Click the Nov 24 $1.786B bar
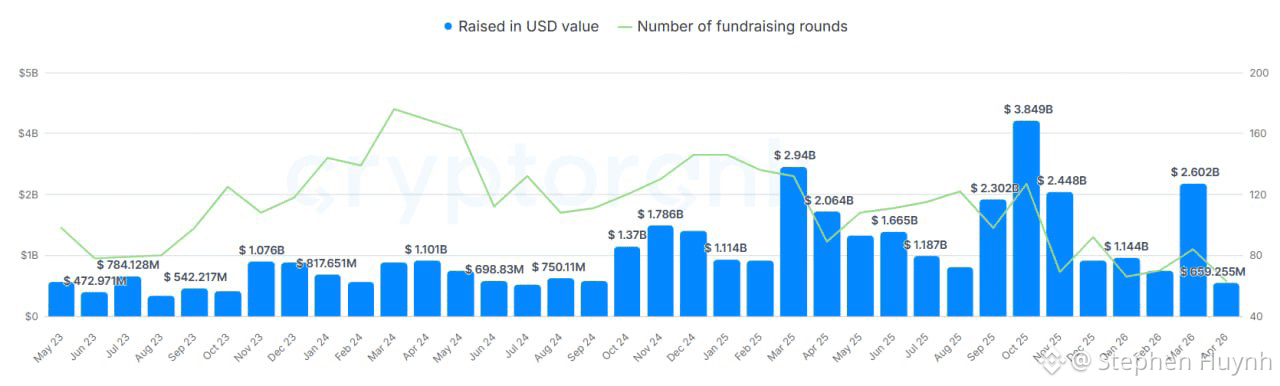 (660, 271)
